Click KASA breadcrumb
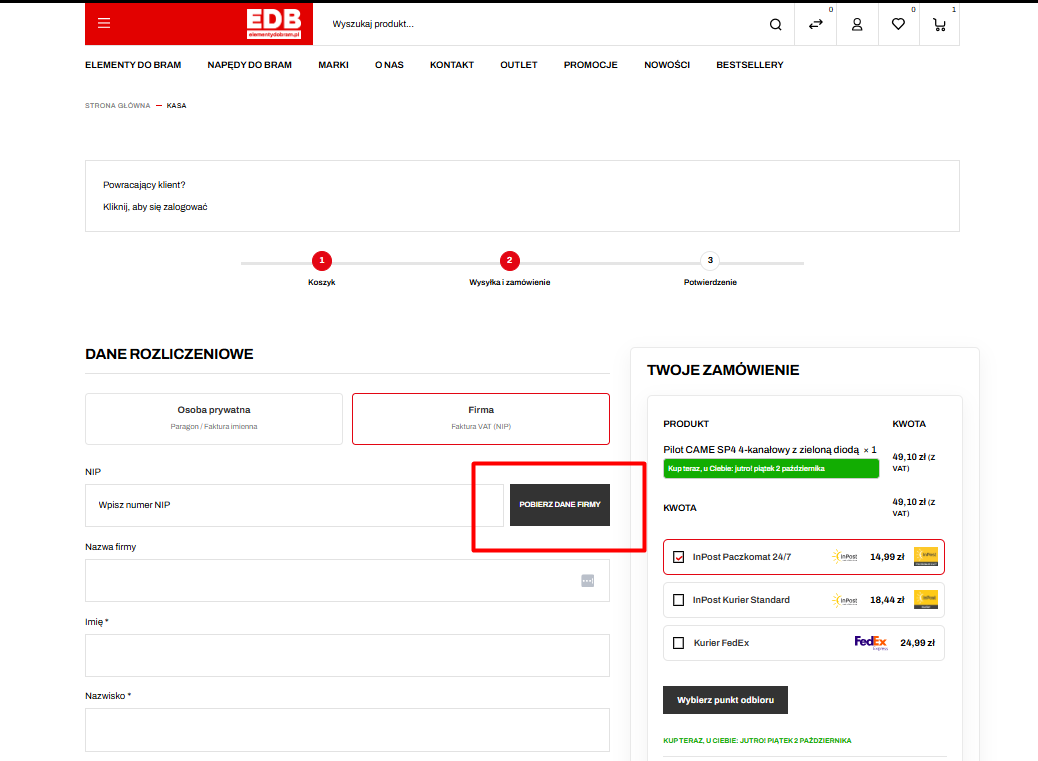 [176, 106]
